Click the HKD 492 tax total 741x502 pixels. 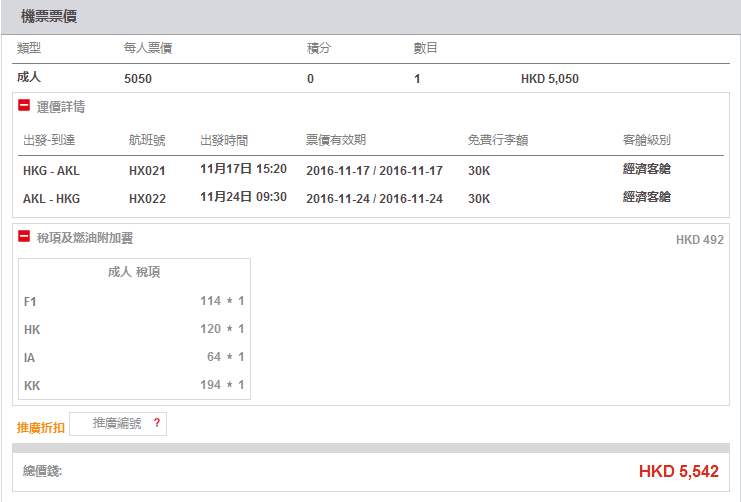tap(699, 240)
